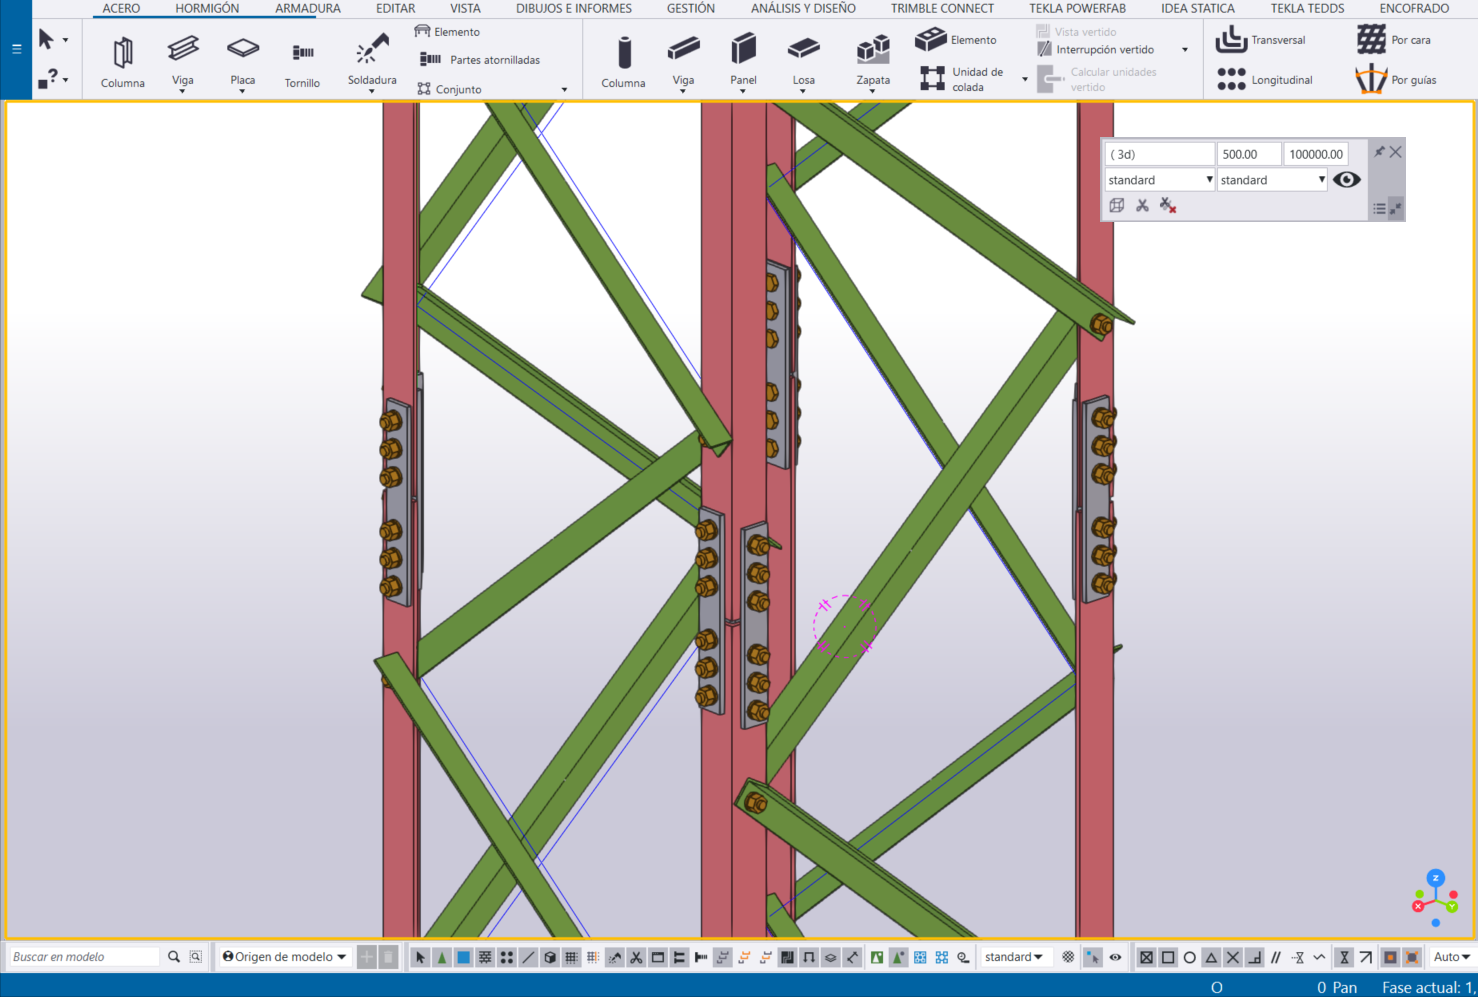The height and width of the screenshot is (997, 1478).
Task: Toggle the scissors select cuts switch in bottom toolbar
Action: (636, 957)
